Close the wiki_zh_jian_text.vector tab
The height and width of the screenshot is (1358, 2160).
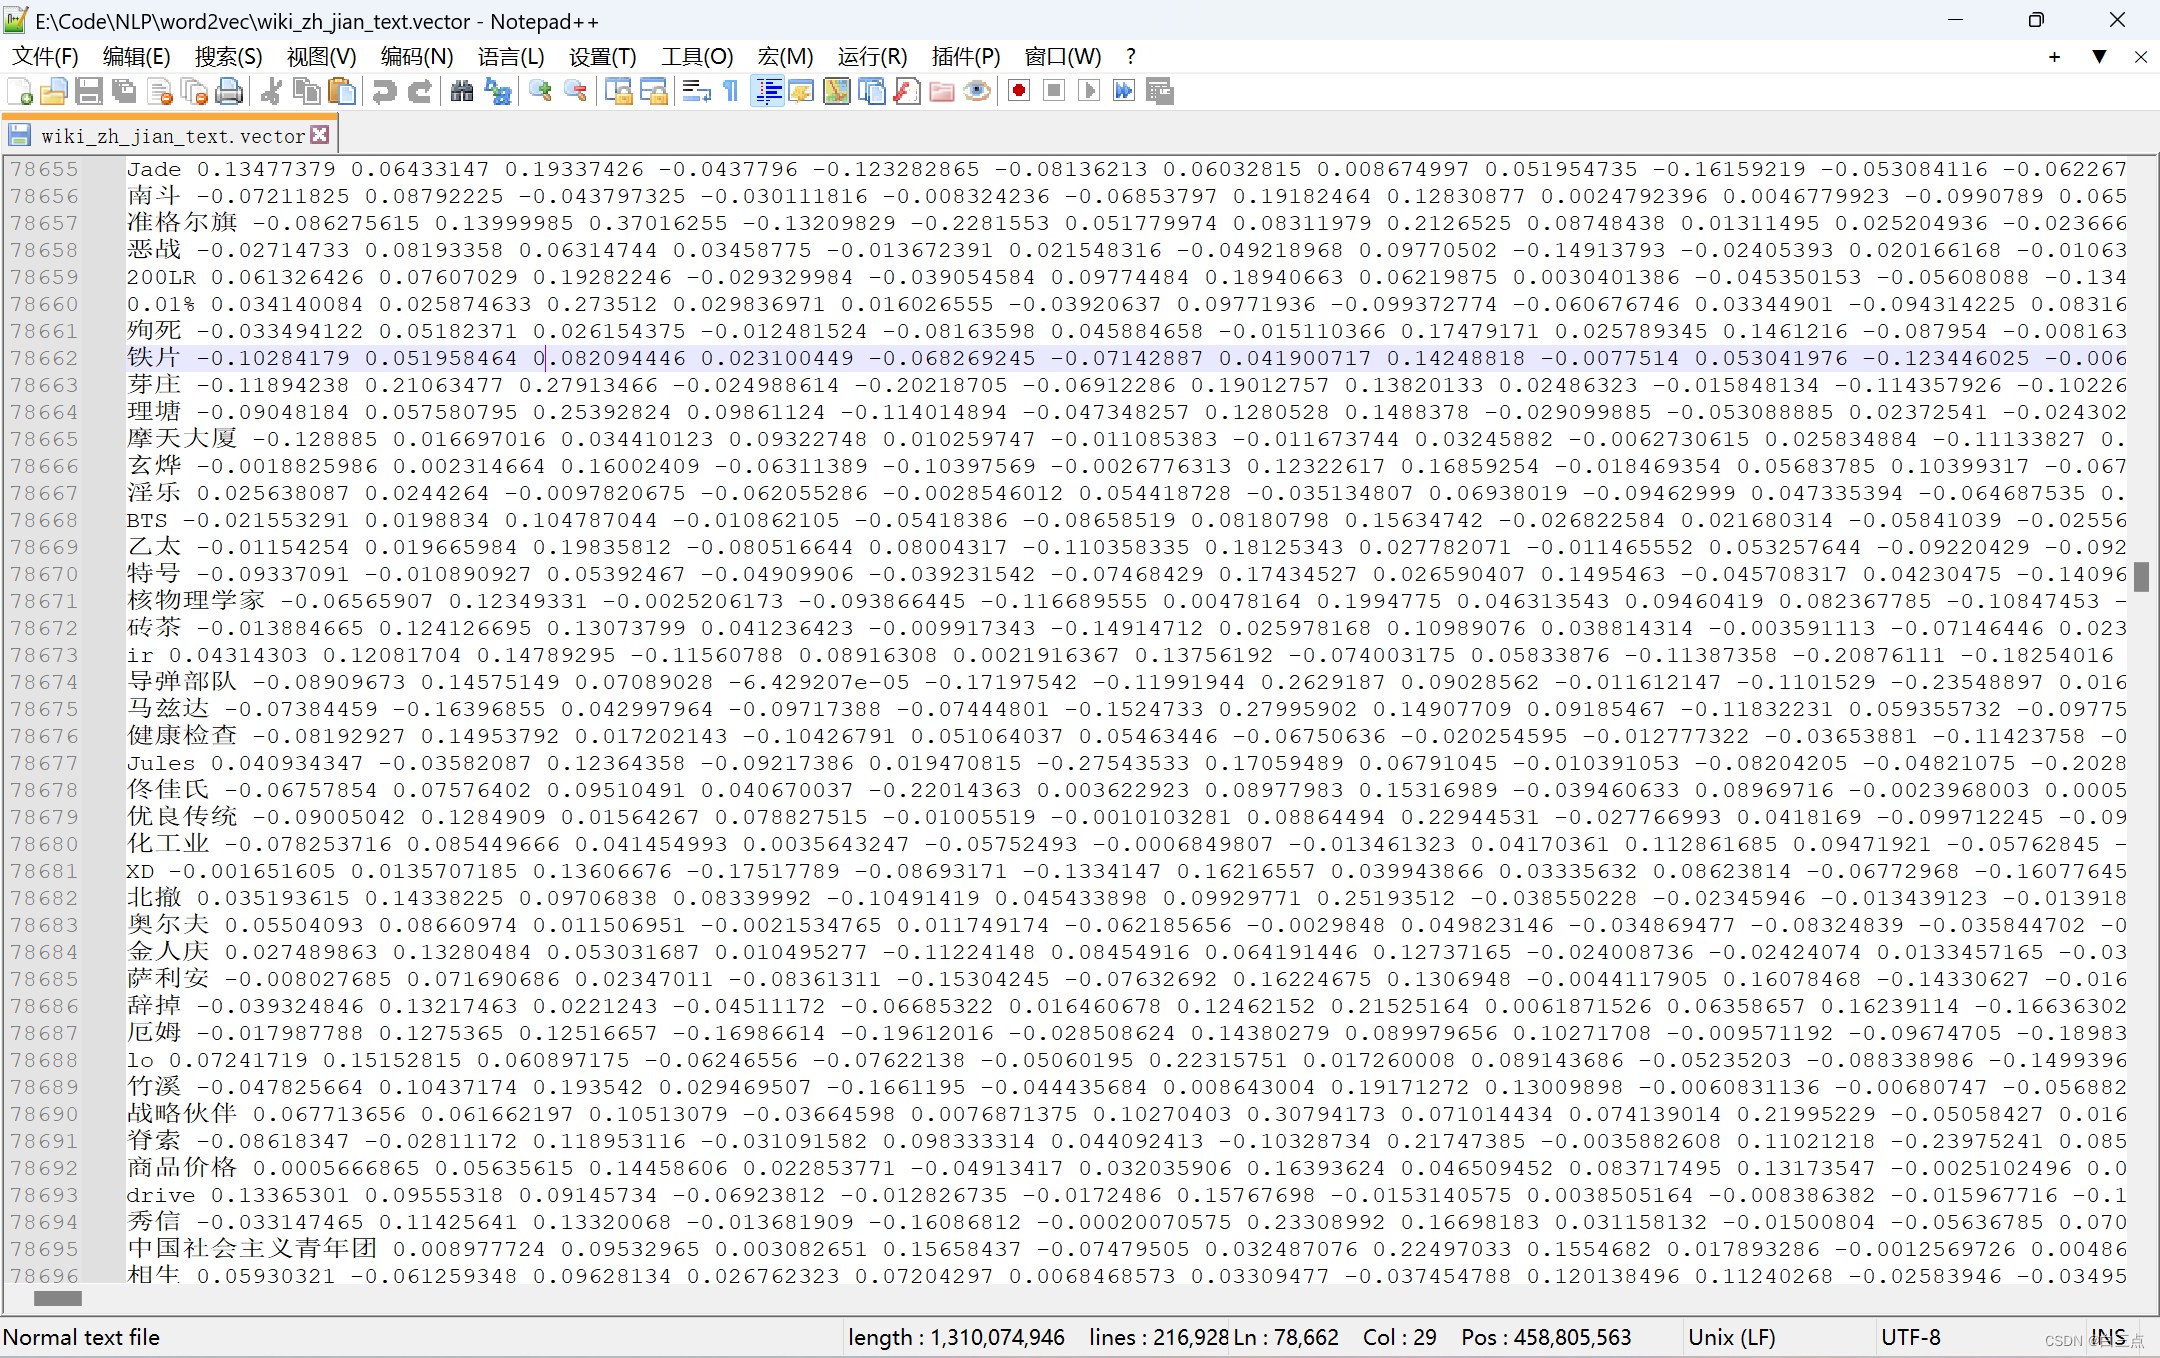tap(320, 135)
